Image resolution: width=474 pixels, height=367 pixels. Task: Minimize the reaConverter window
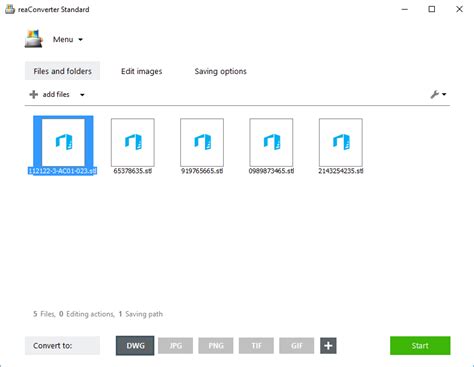pyautogui.click(x=405, y=9)
